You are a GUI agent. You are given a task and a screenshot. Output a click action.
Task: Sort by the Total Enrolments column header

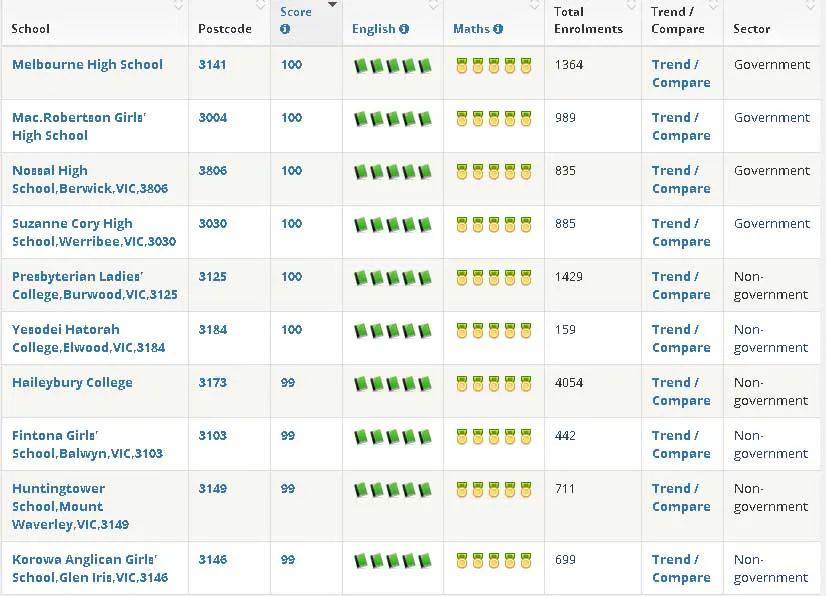coord(588,20)
